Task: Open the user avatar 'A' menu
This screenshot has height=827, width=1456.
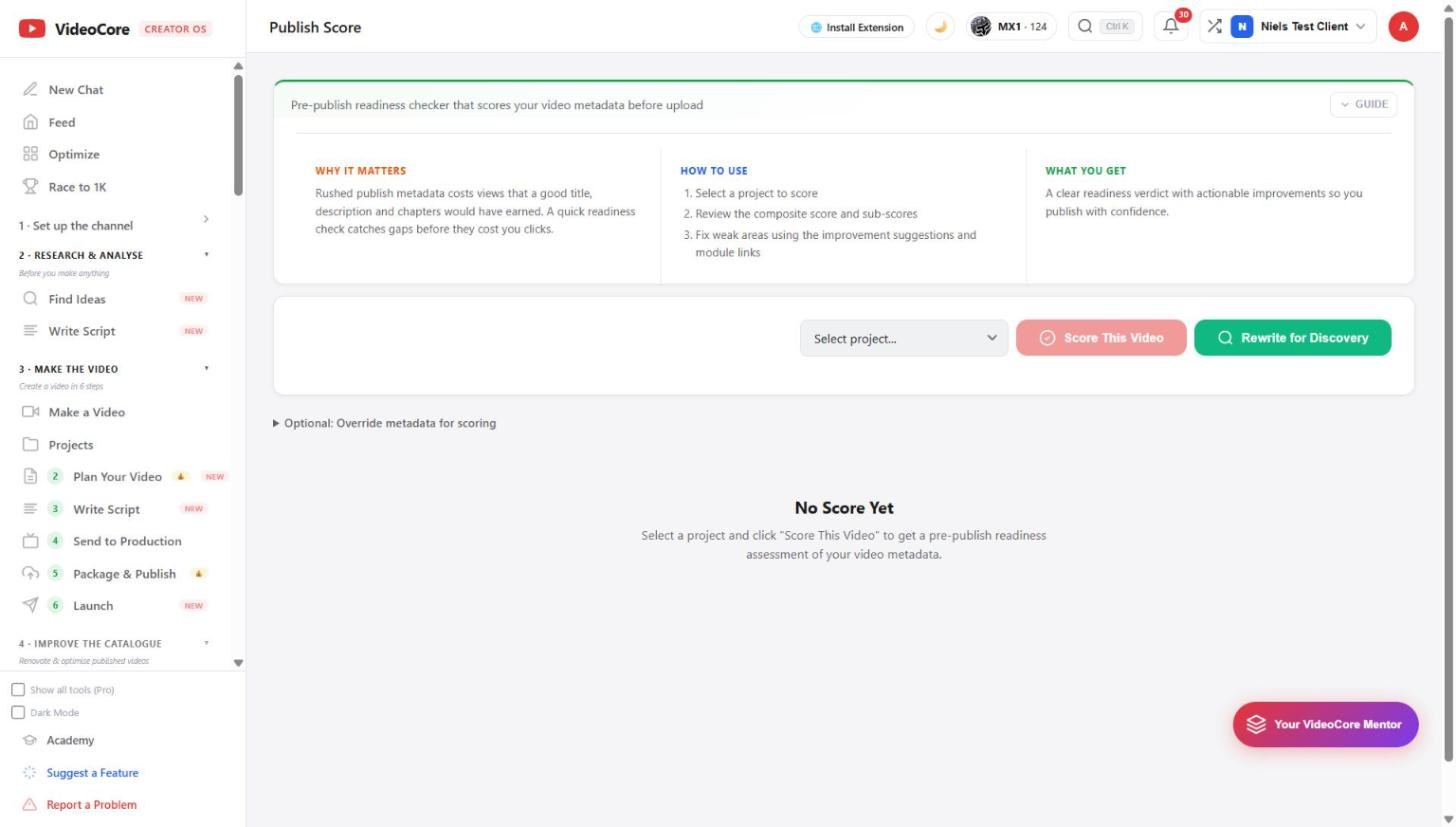Action: 1403,27
